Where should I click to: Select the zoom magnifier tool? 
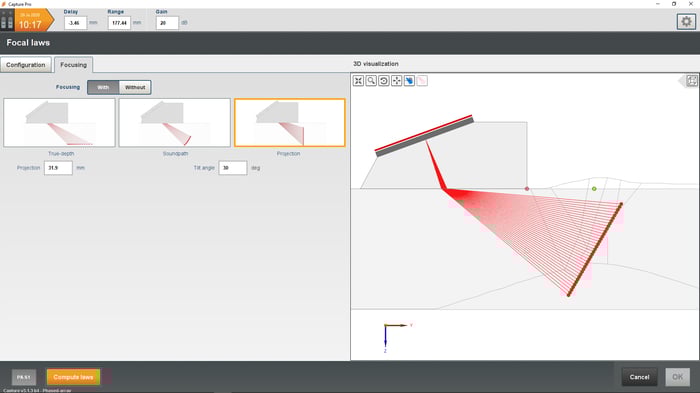click(x=371, y=81)
